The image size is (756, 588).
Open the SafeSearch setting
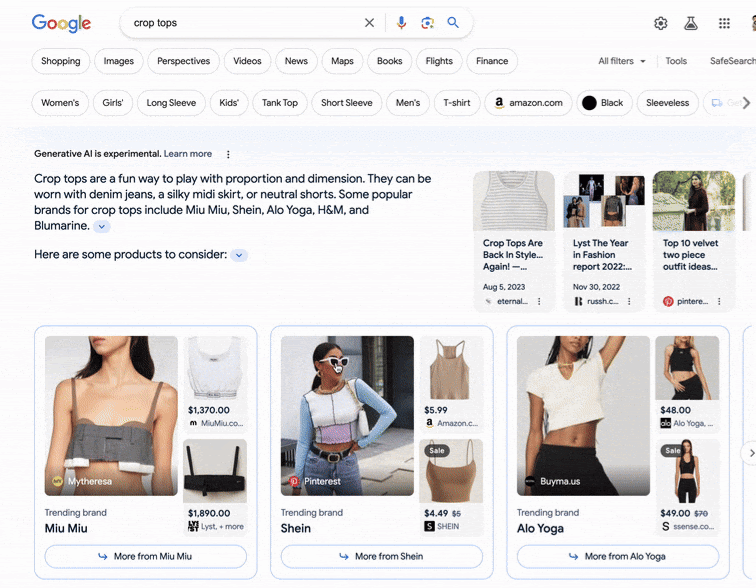click(732, 61)
